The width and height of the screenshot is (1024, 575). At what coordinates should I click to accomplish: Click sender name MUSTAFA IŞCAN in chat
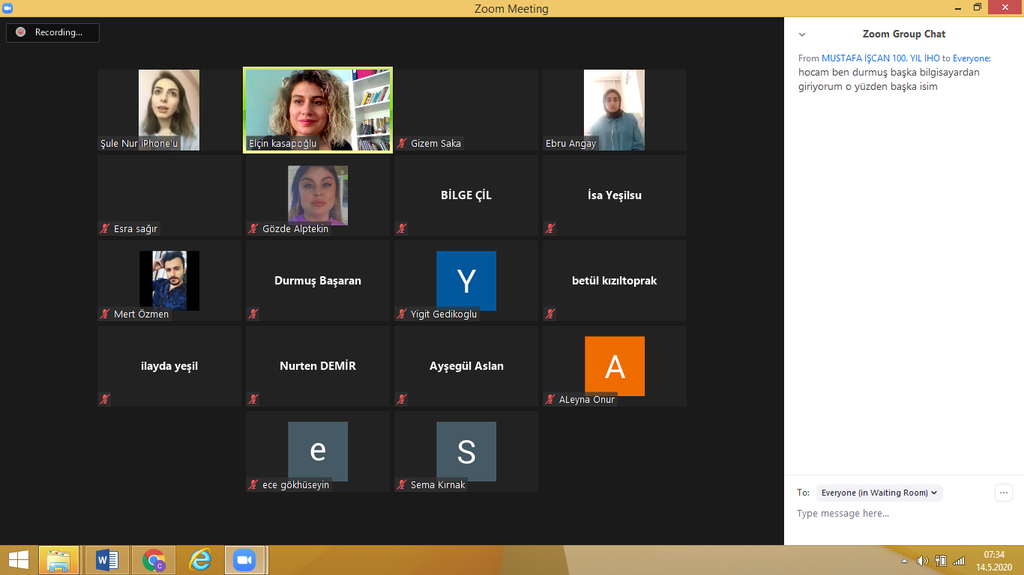pos(880,59)
